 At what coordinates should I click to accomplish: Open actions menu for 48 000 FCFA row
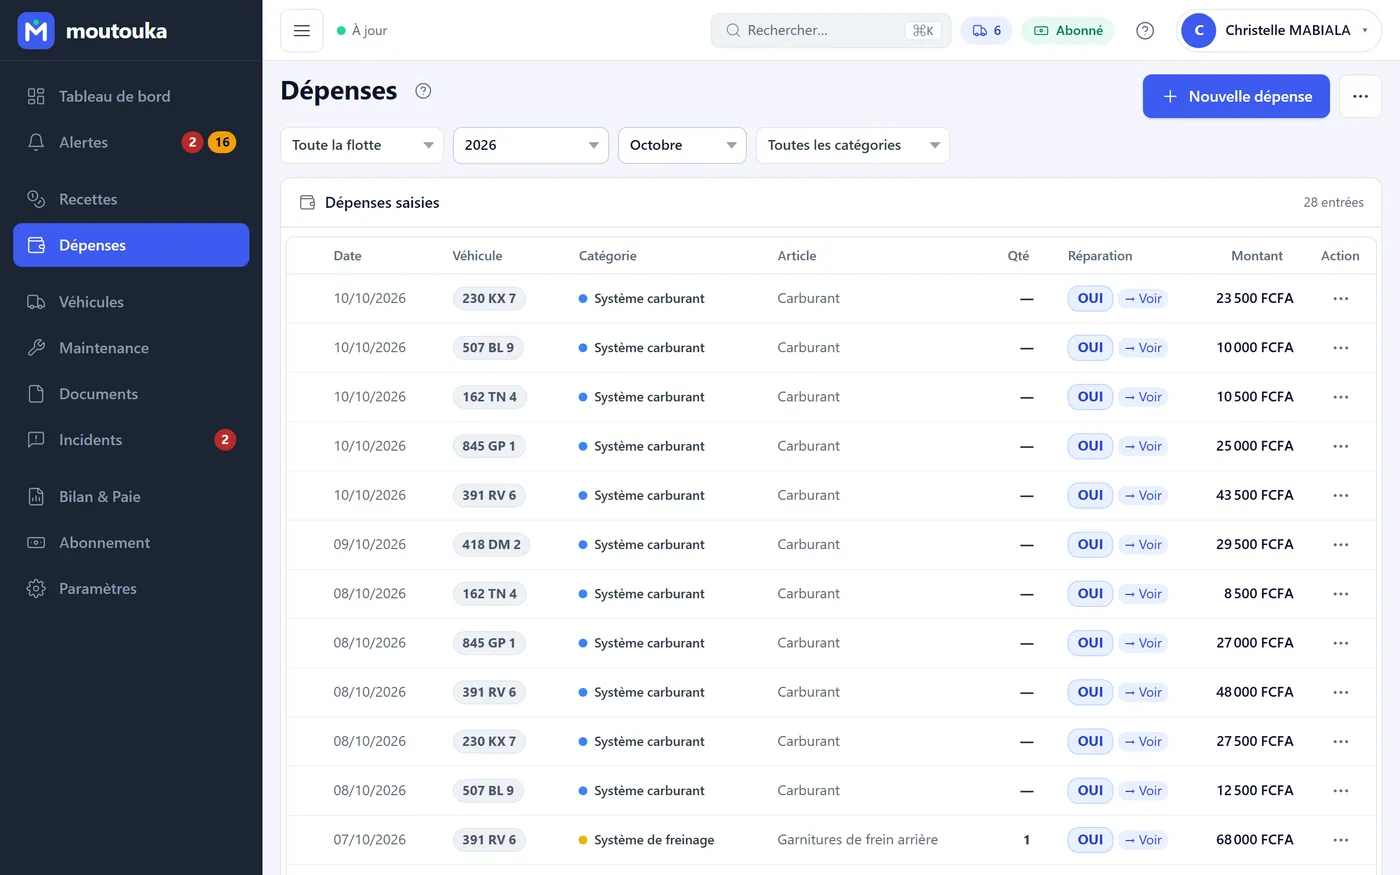(1340, 692)
